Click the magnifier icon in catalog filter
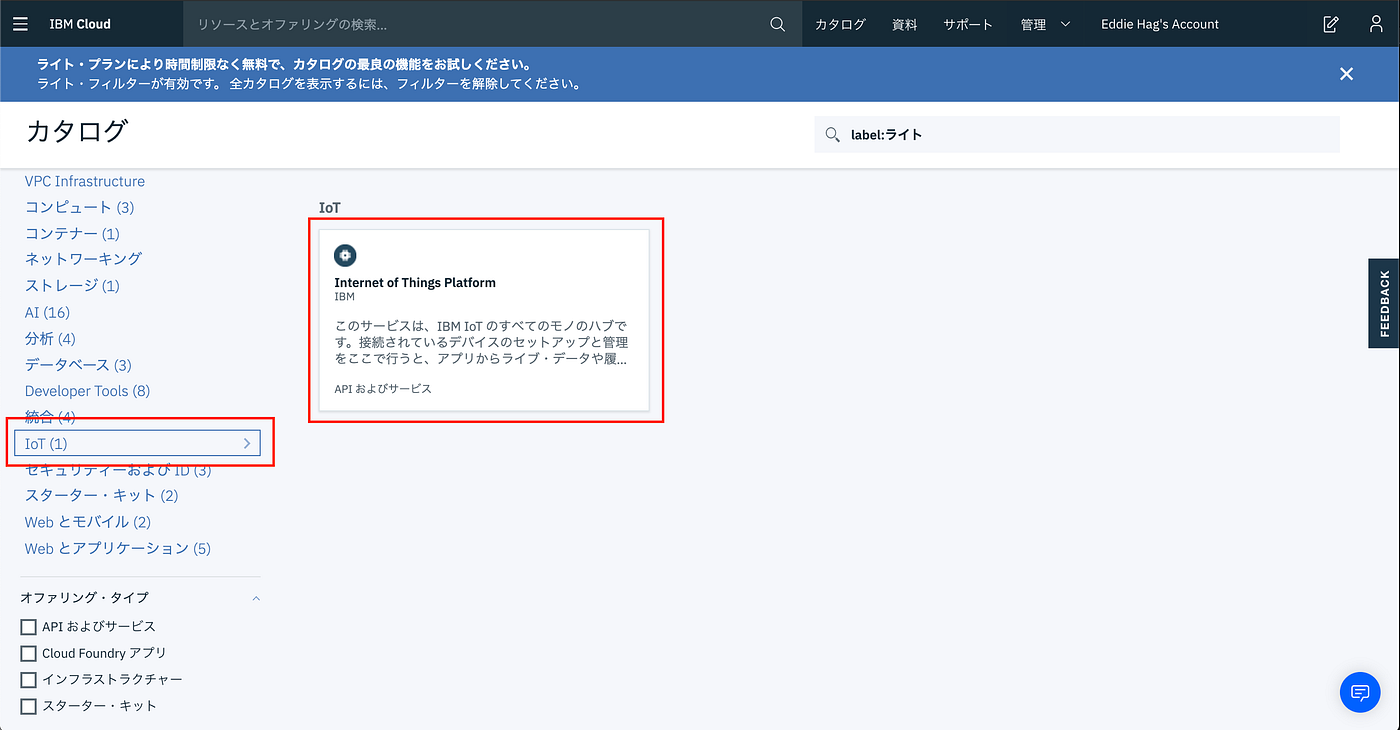The height and width of the screenshot is (730, 1400). point(832,134)
